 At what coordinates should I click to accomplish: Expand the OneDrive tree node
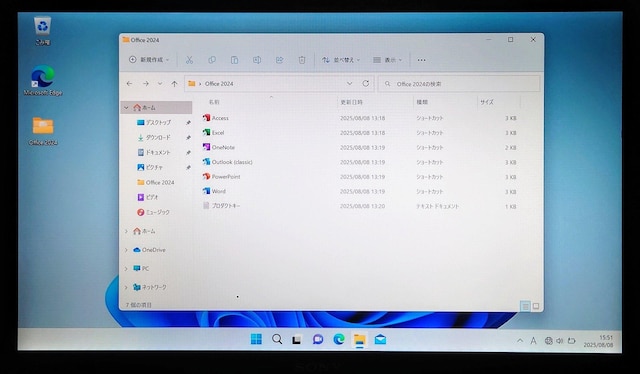click(126, 250)
